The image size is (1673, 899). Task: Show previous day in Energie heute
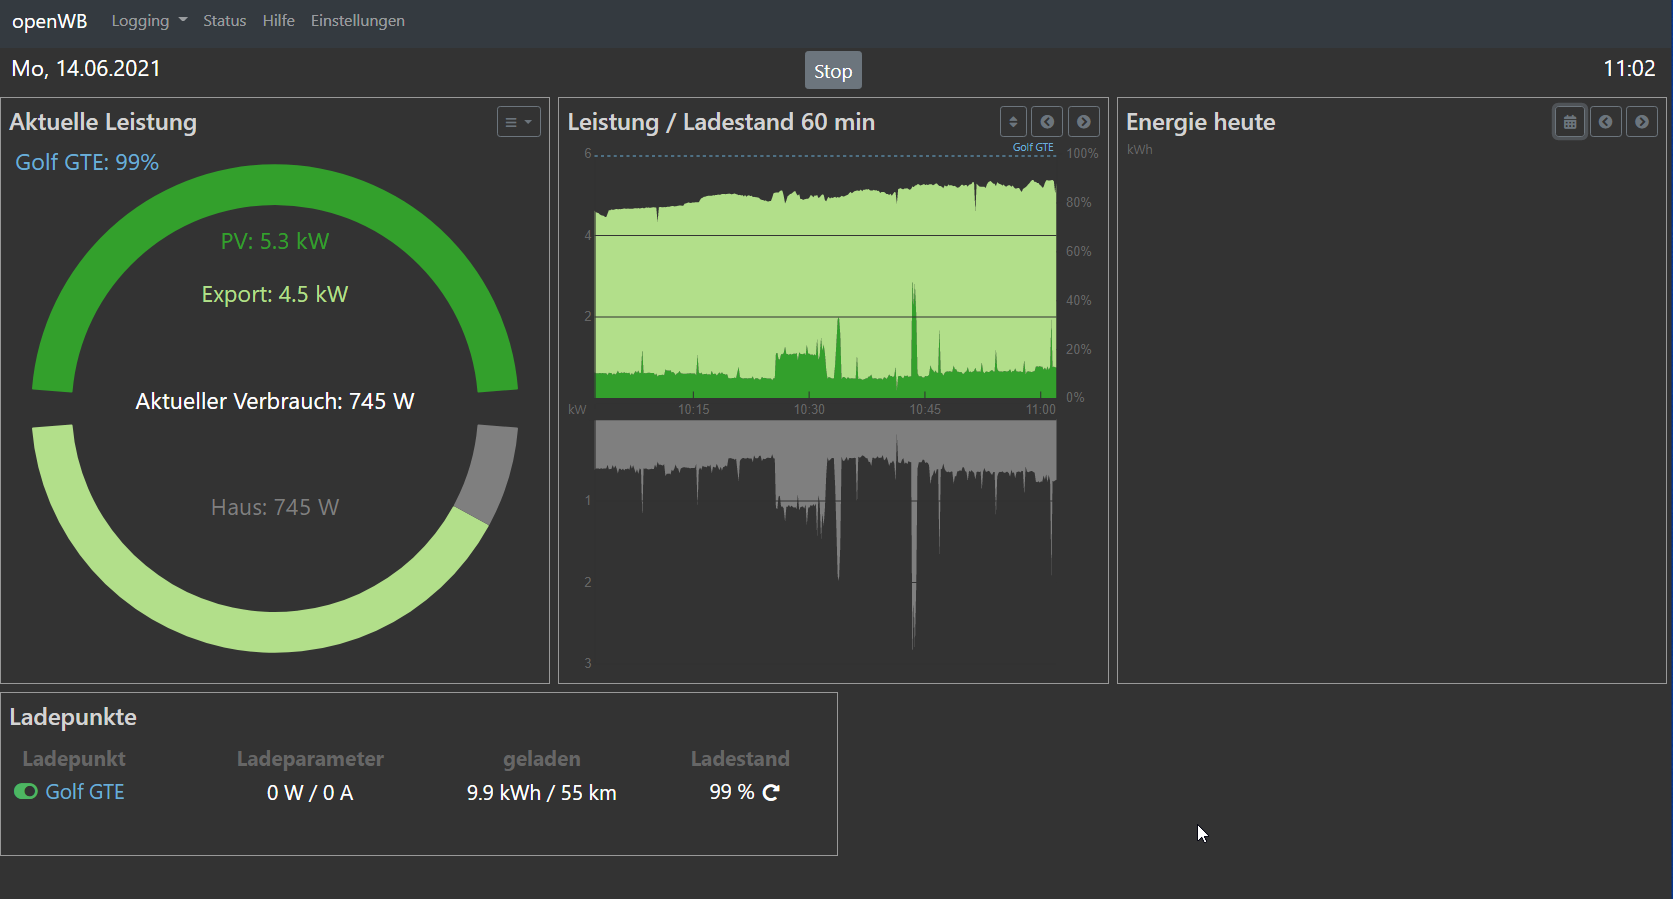pyautogui.click(x=1605, y=122)
